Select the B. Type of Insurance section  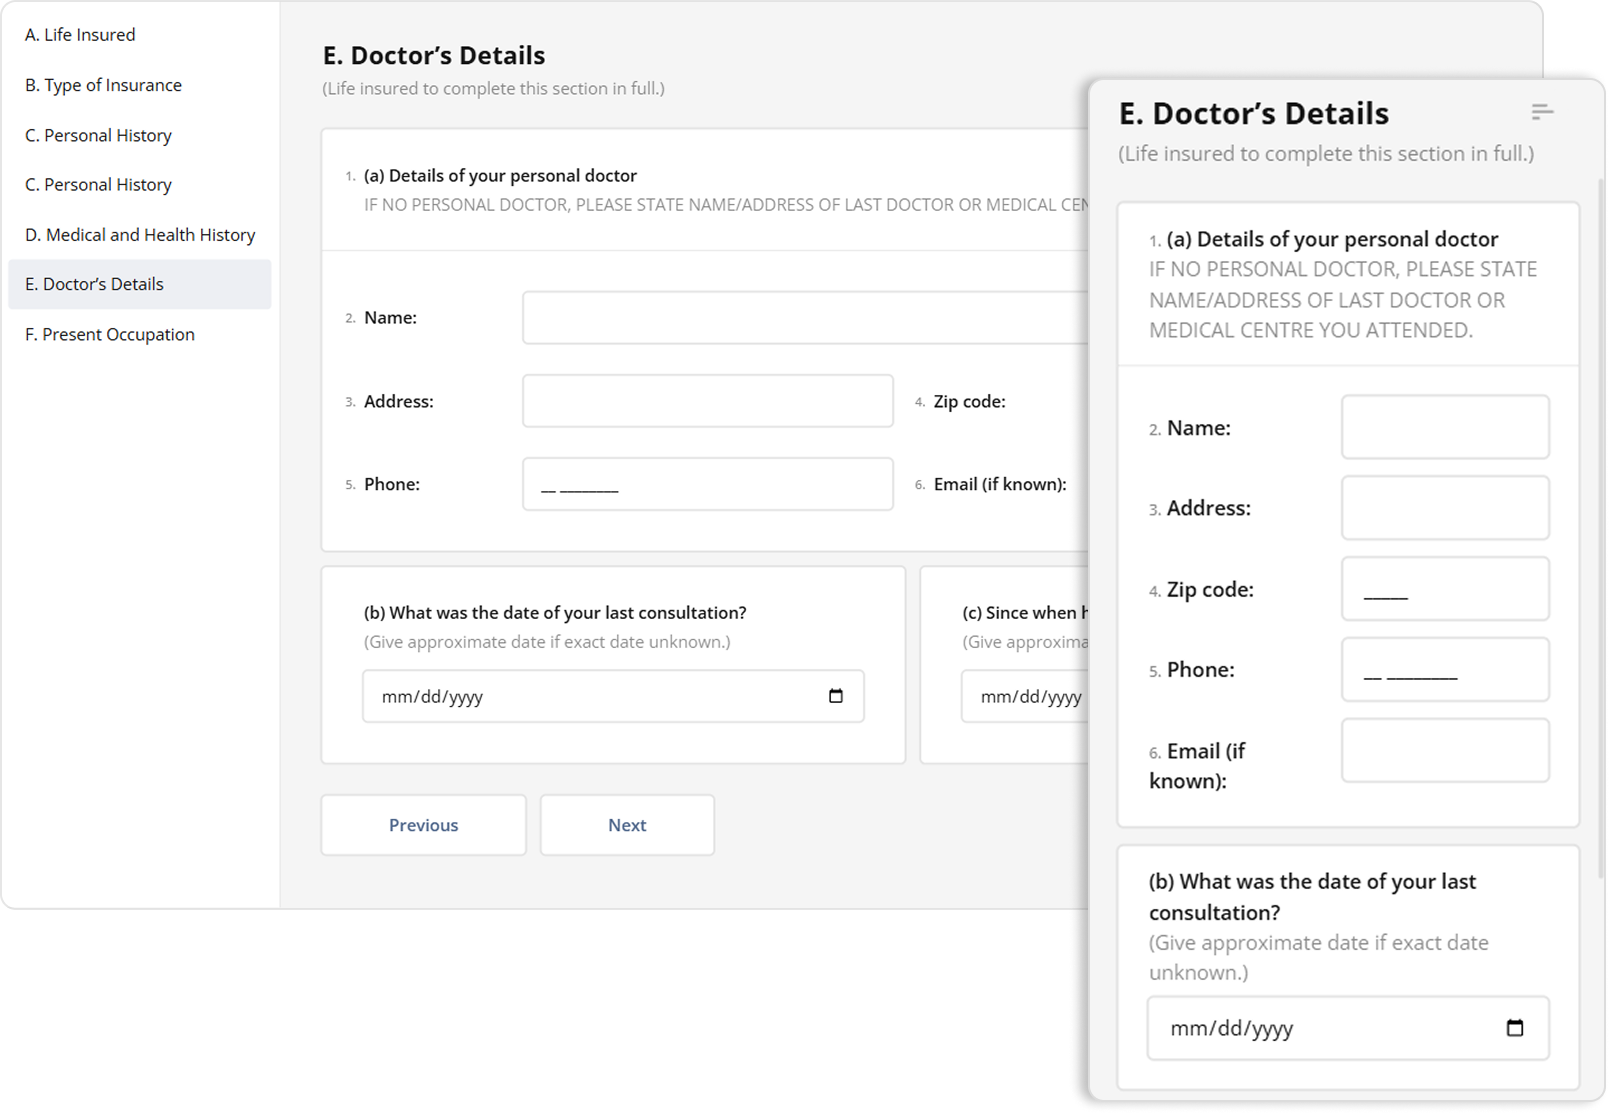(x=103, y=85)
